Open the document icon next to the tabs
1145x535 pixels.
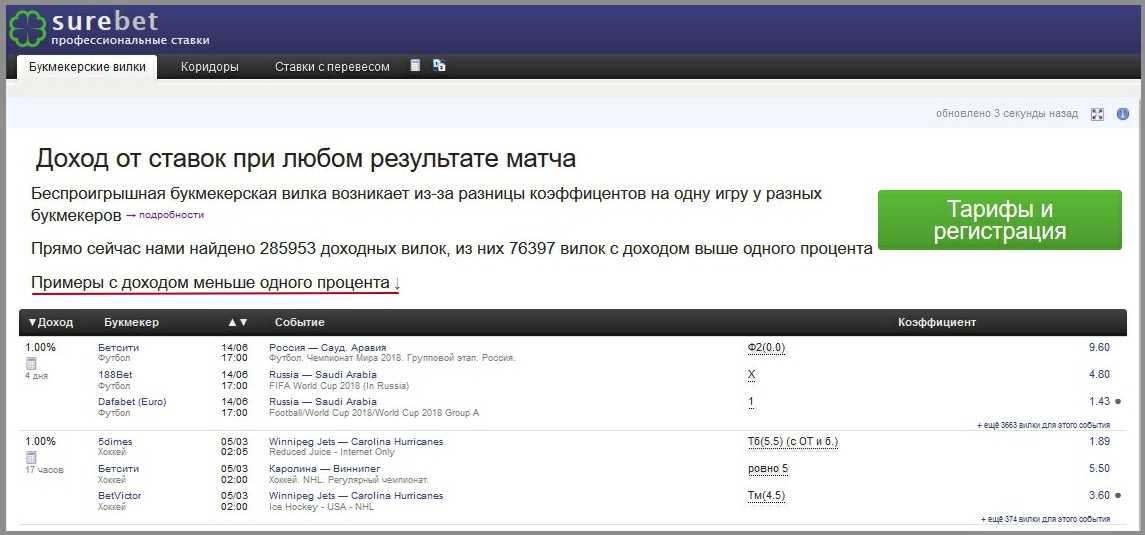click(x=416, y=66)
